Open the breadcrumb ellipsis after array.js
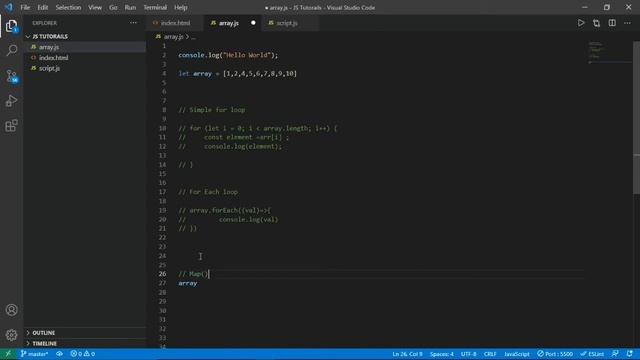 pyautogui.click(x=193, y=37)
